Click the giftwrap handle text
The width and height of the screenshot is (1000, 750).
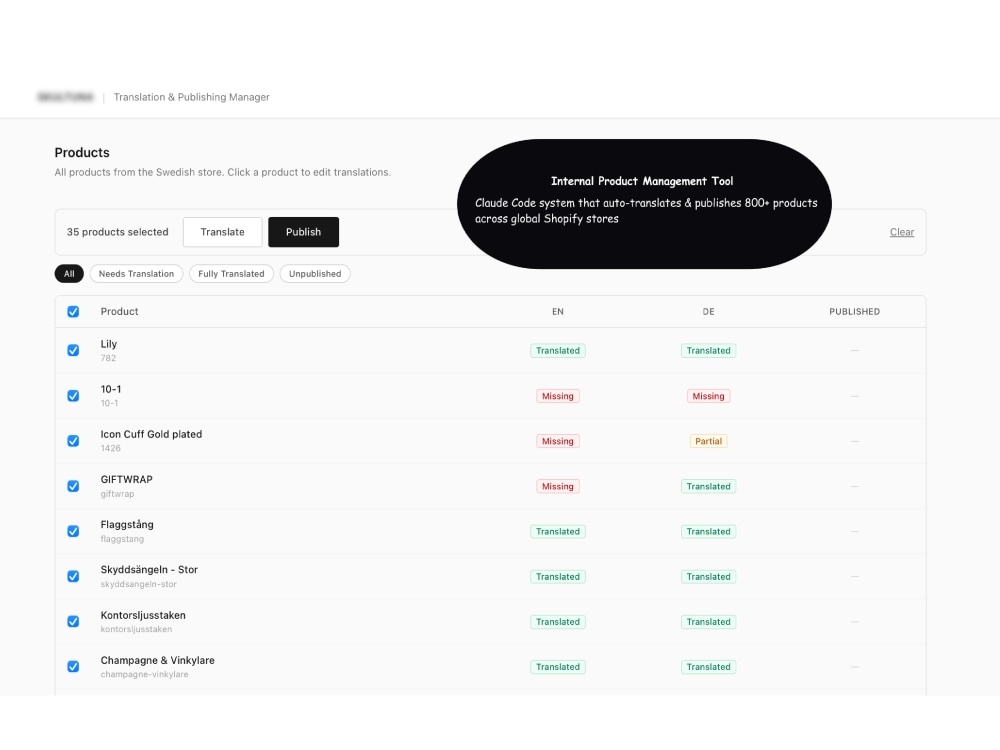pos(117,494)
